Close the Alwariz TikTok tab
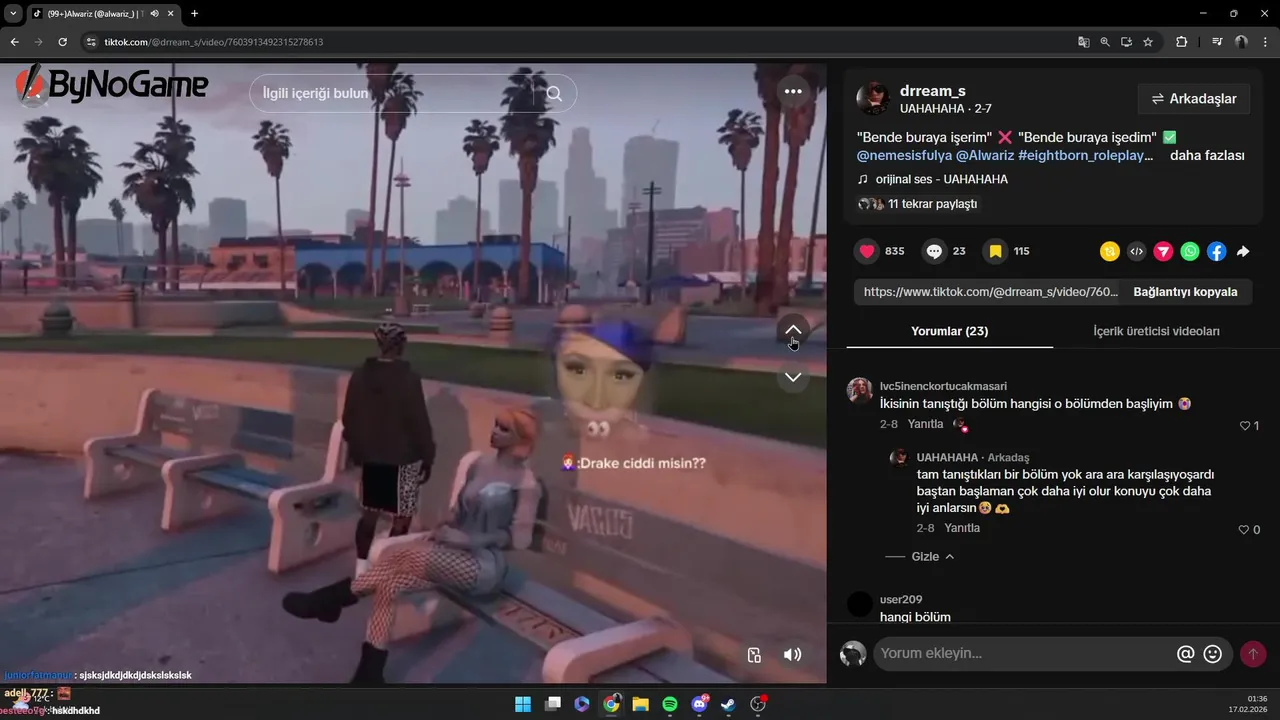The image size is (1280, 720). [171, 14]
